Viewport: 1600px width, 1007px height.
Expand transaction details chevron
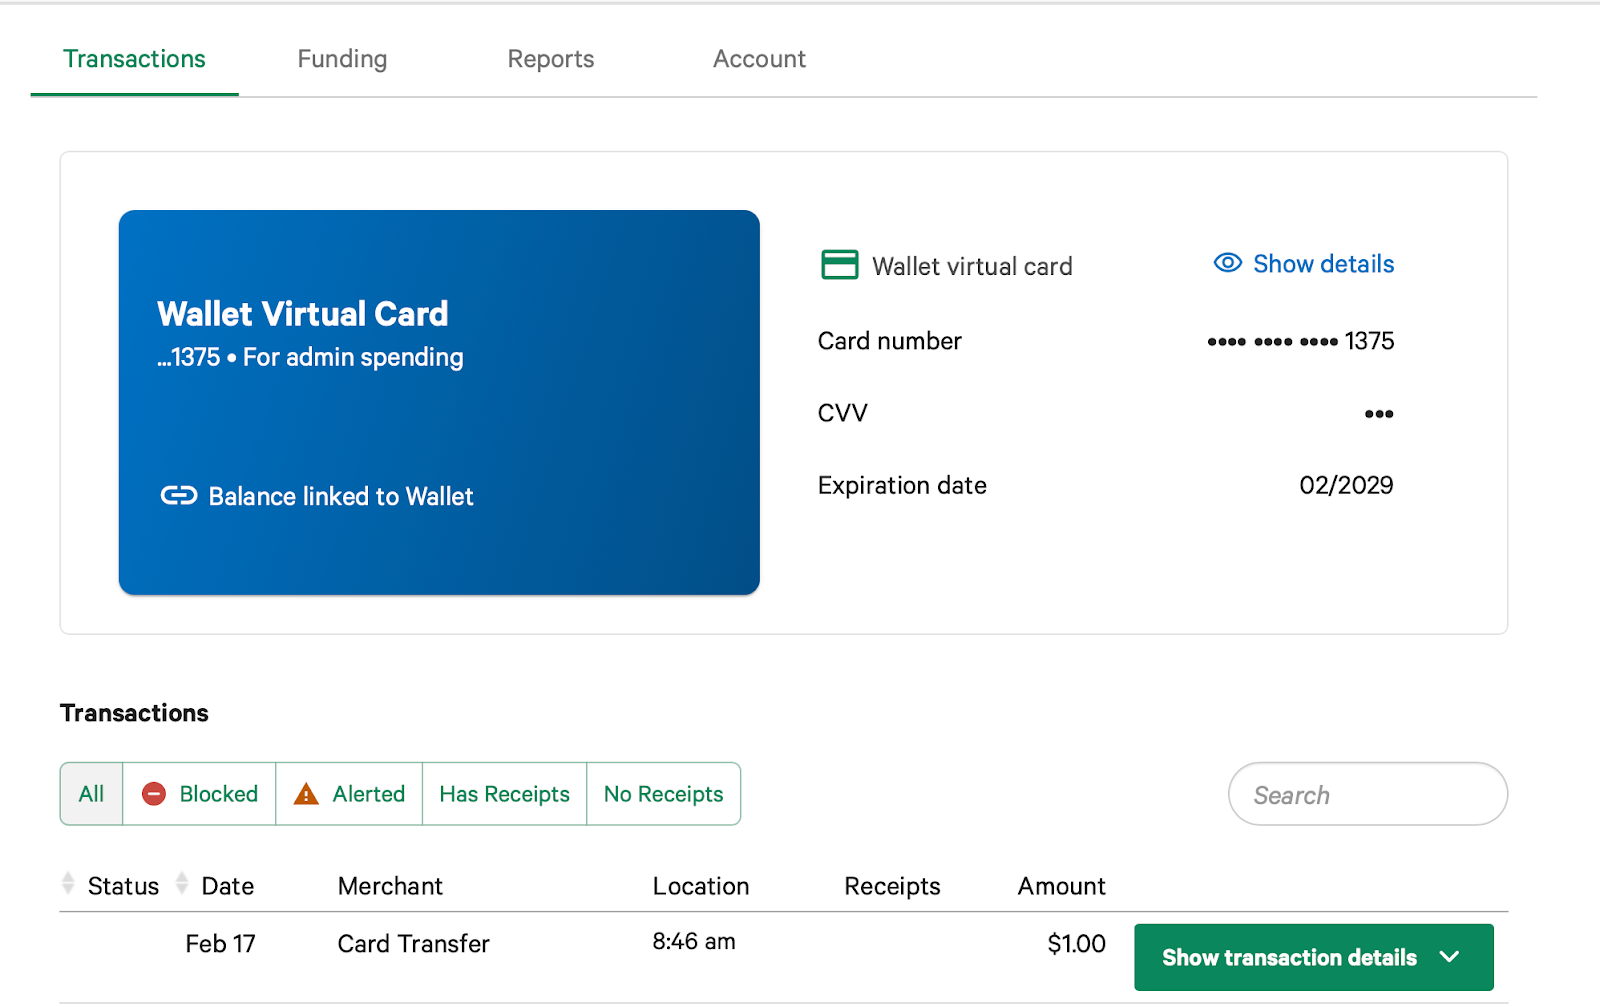pos(1449,957)
